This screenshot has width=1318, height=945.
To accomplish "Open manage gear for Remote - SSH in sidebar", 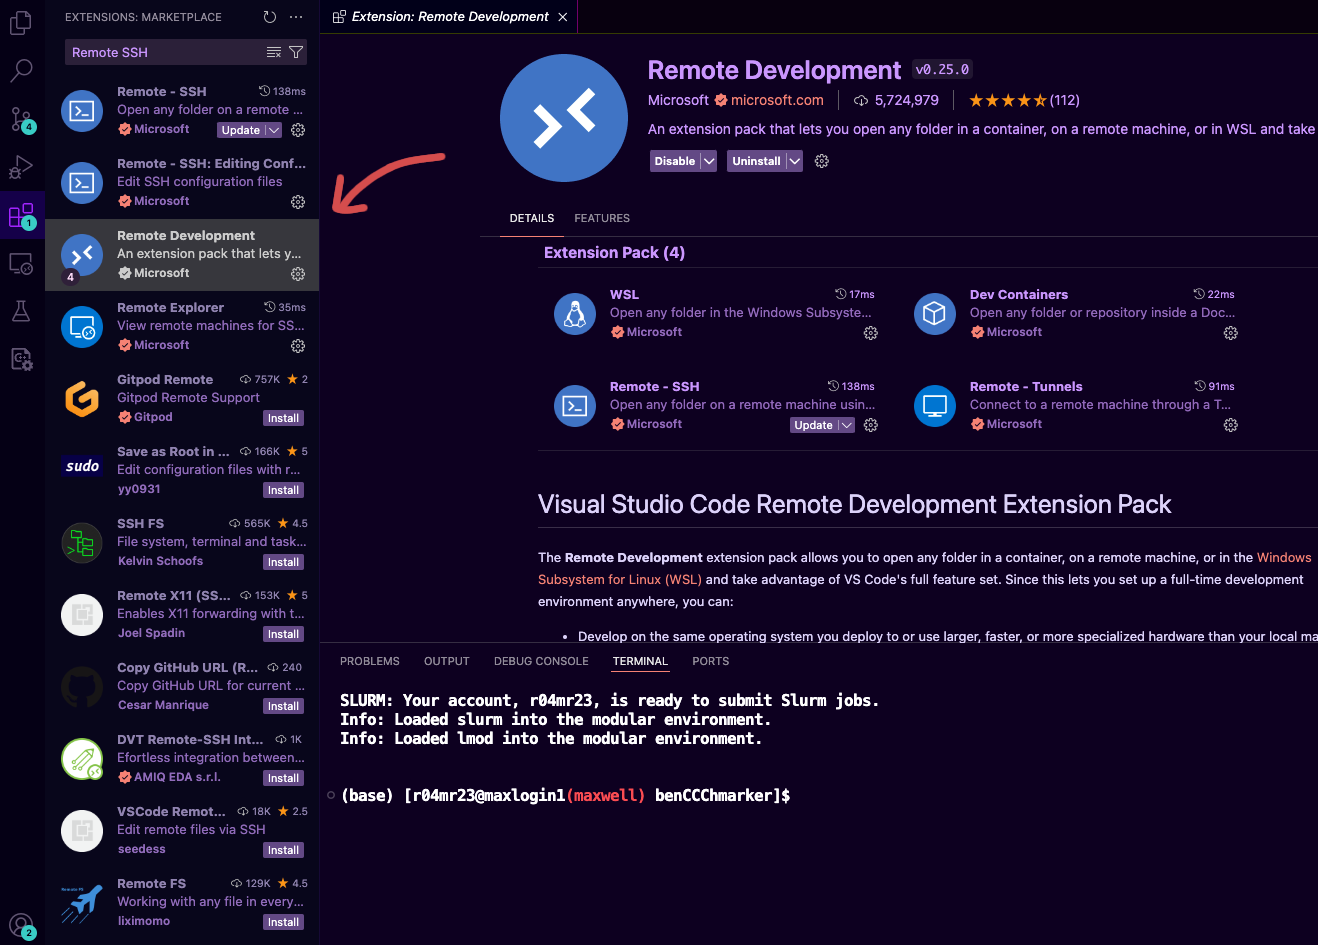I will point(298,130).
